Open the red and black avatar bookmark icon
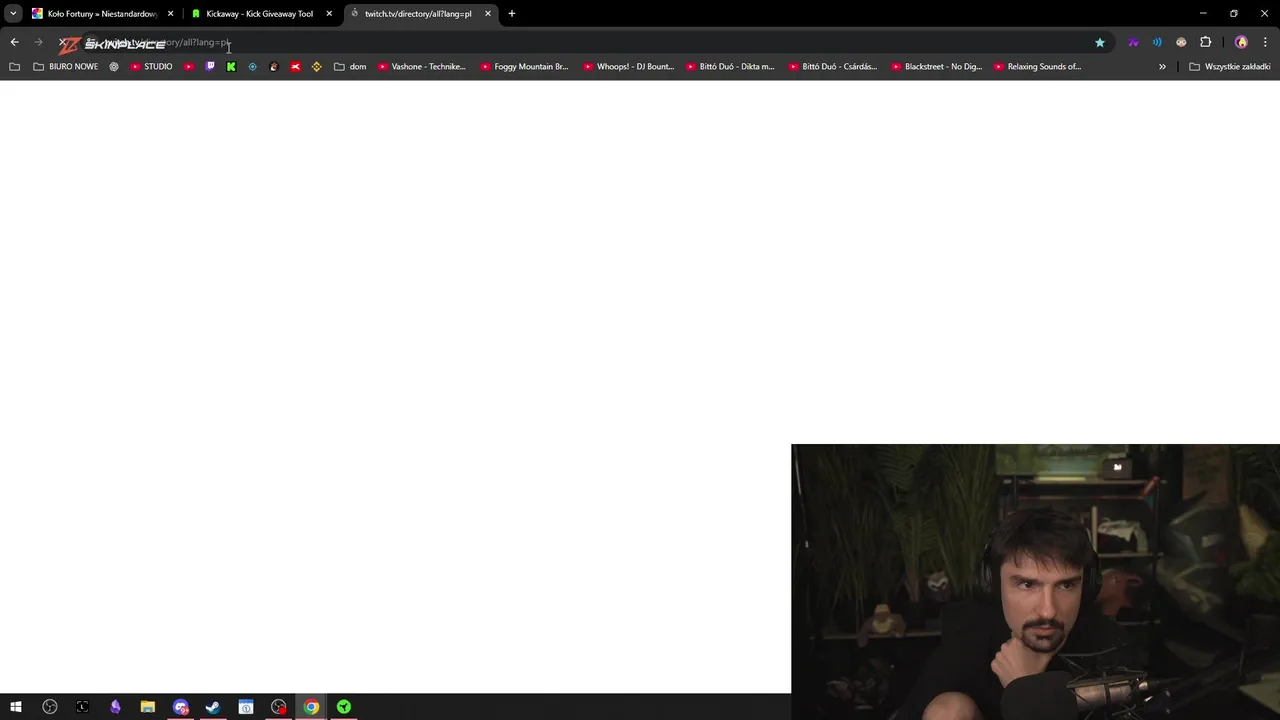This screenshot has height=720, width=1280. coord(274,67)
